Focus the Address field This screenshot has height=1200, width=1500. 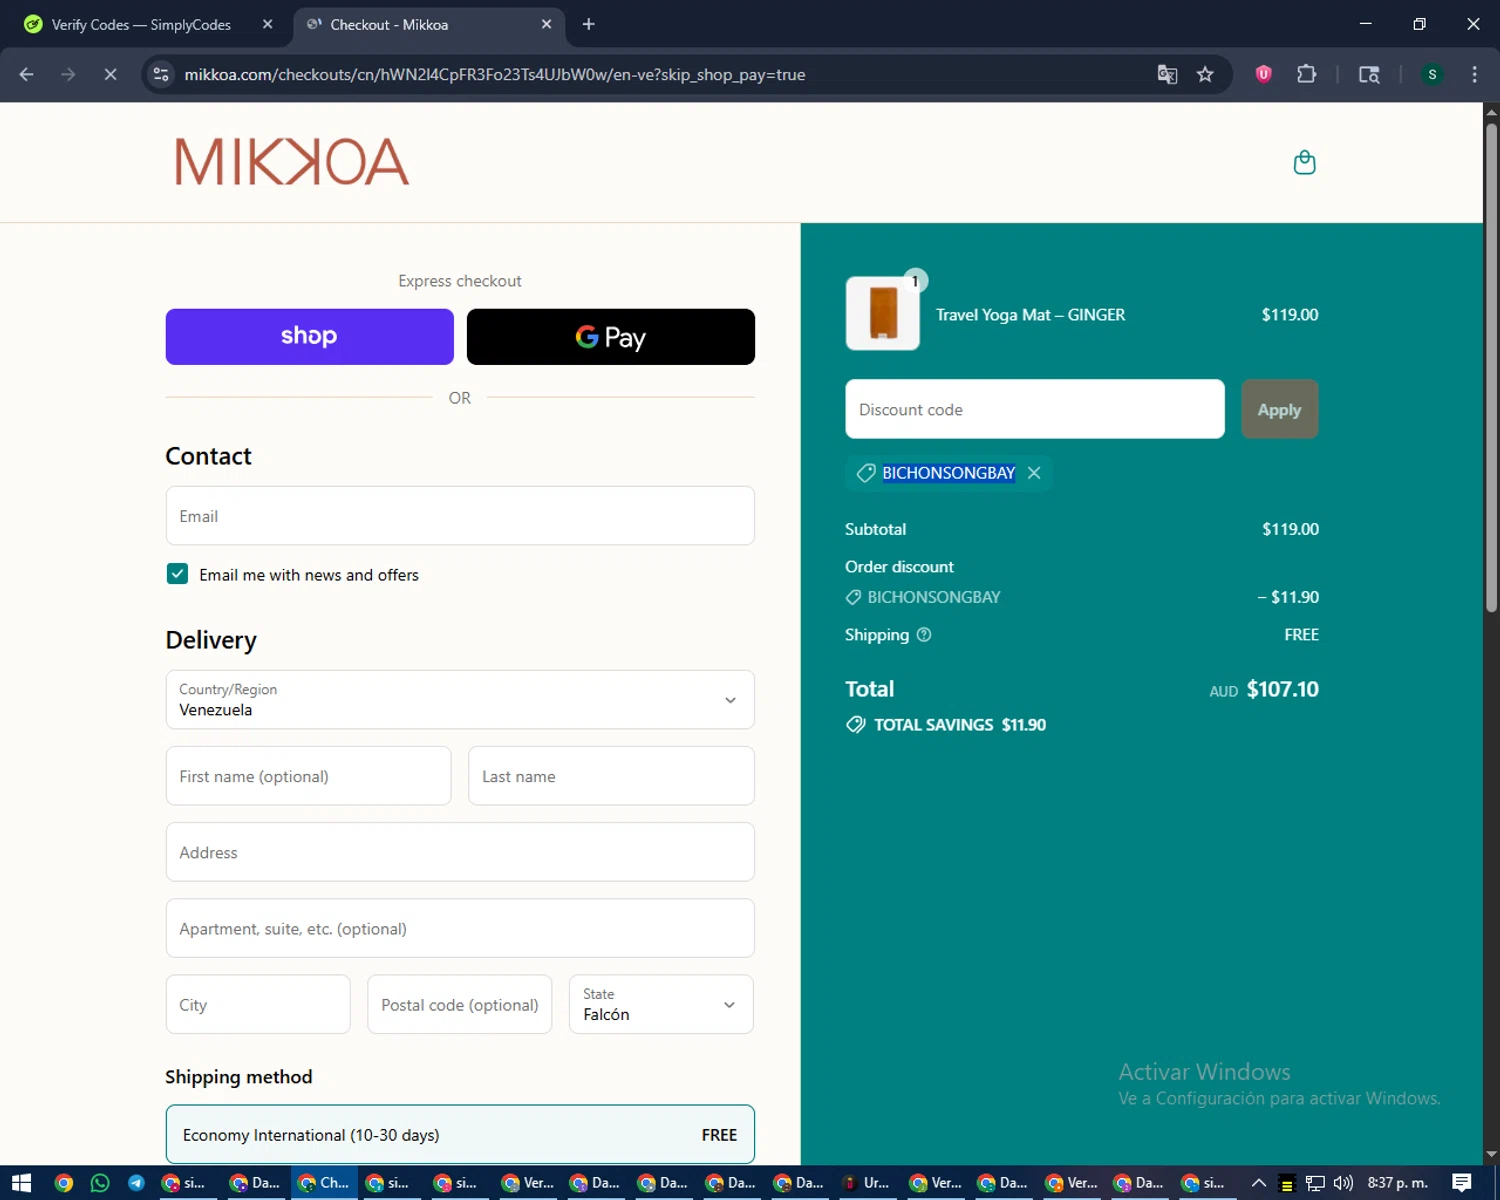click(x=460, y=852)
